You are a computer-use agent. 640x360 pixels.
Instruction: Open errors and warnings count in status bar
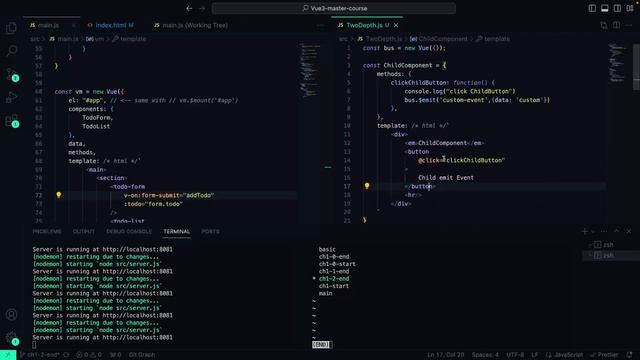pyautogui.click(x=89, y=355)
